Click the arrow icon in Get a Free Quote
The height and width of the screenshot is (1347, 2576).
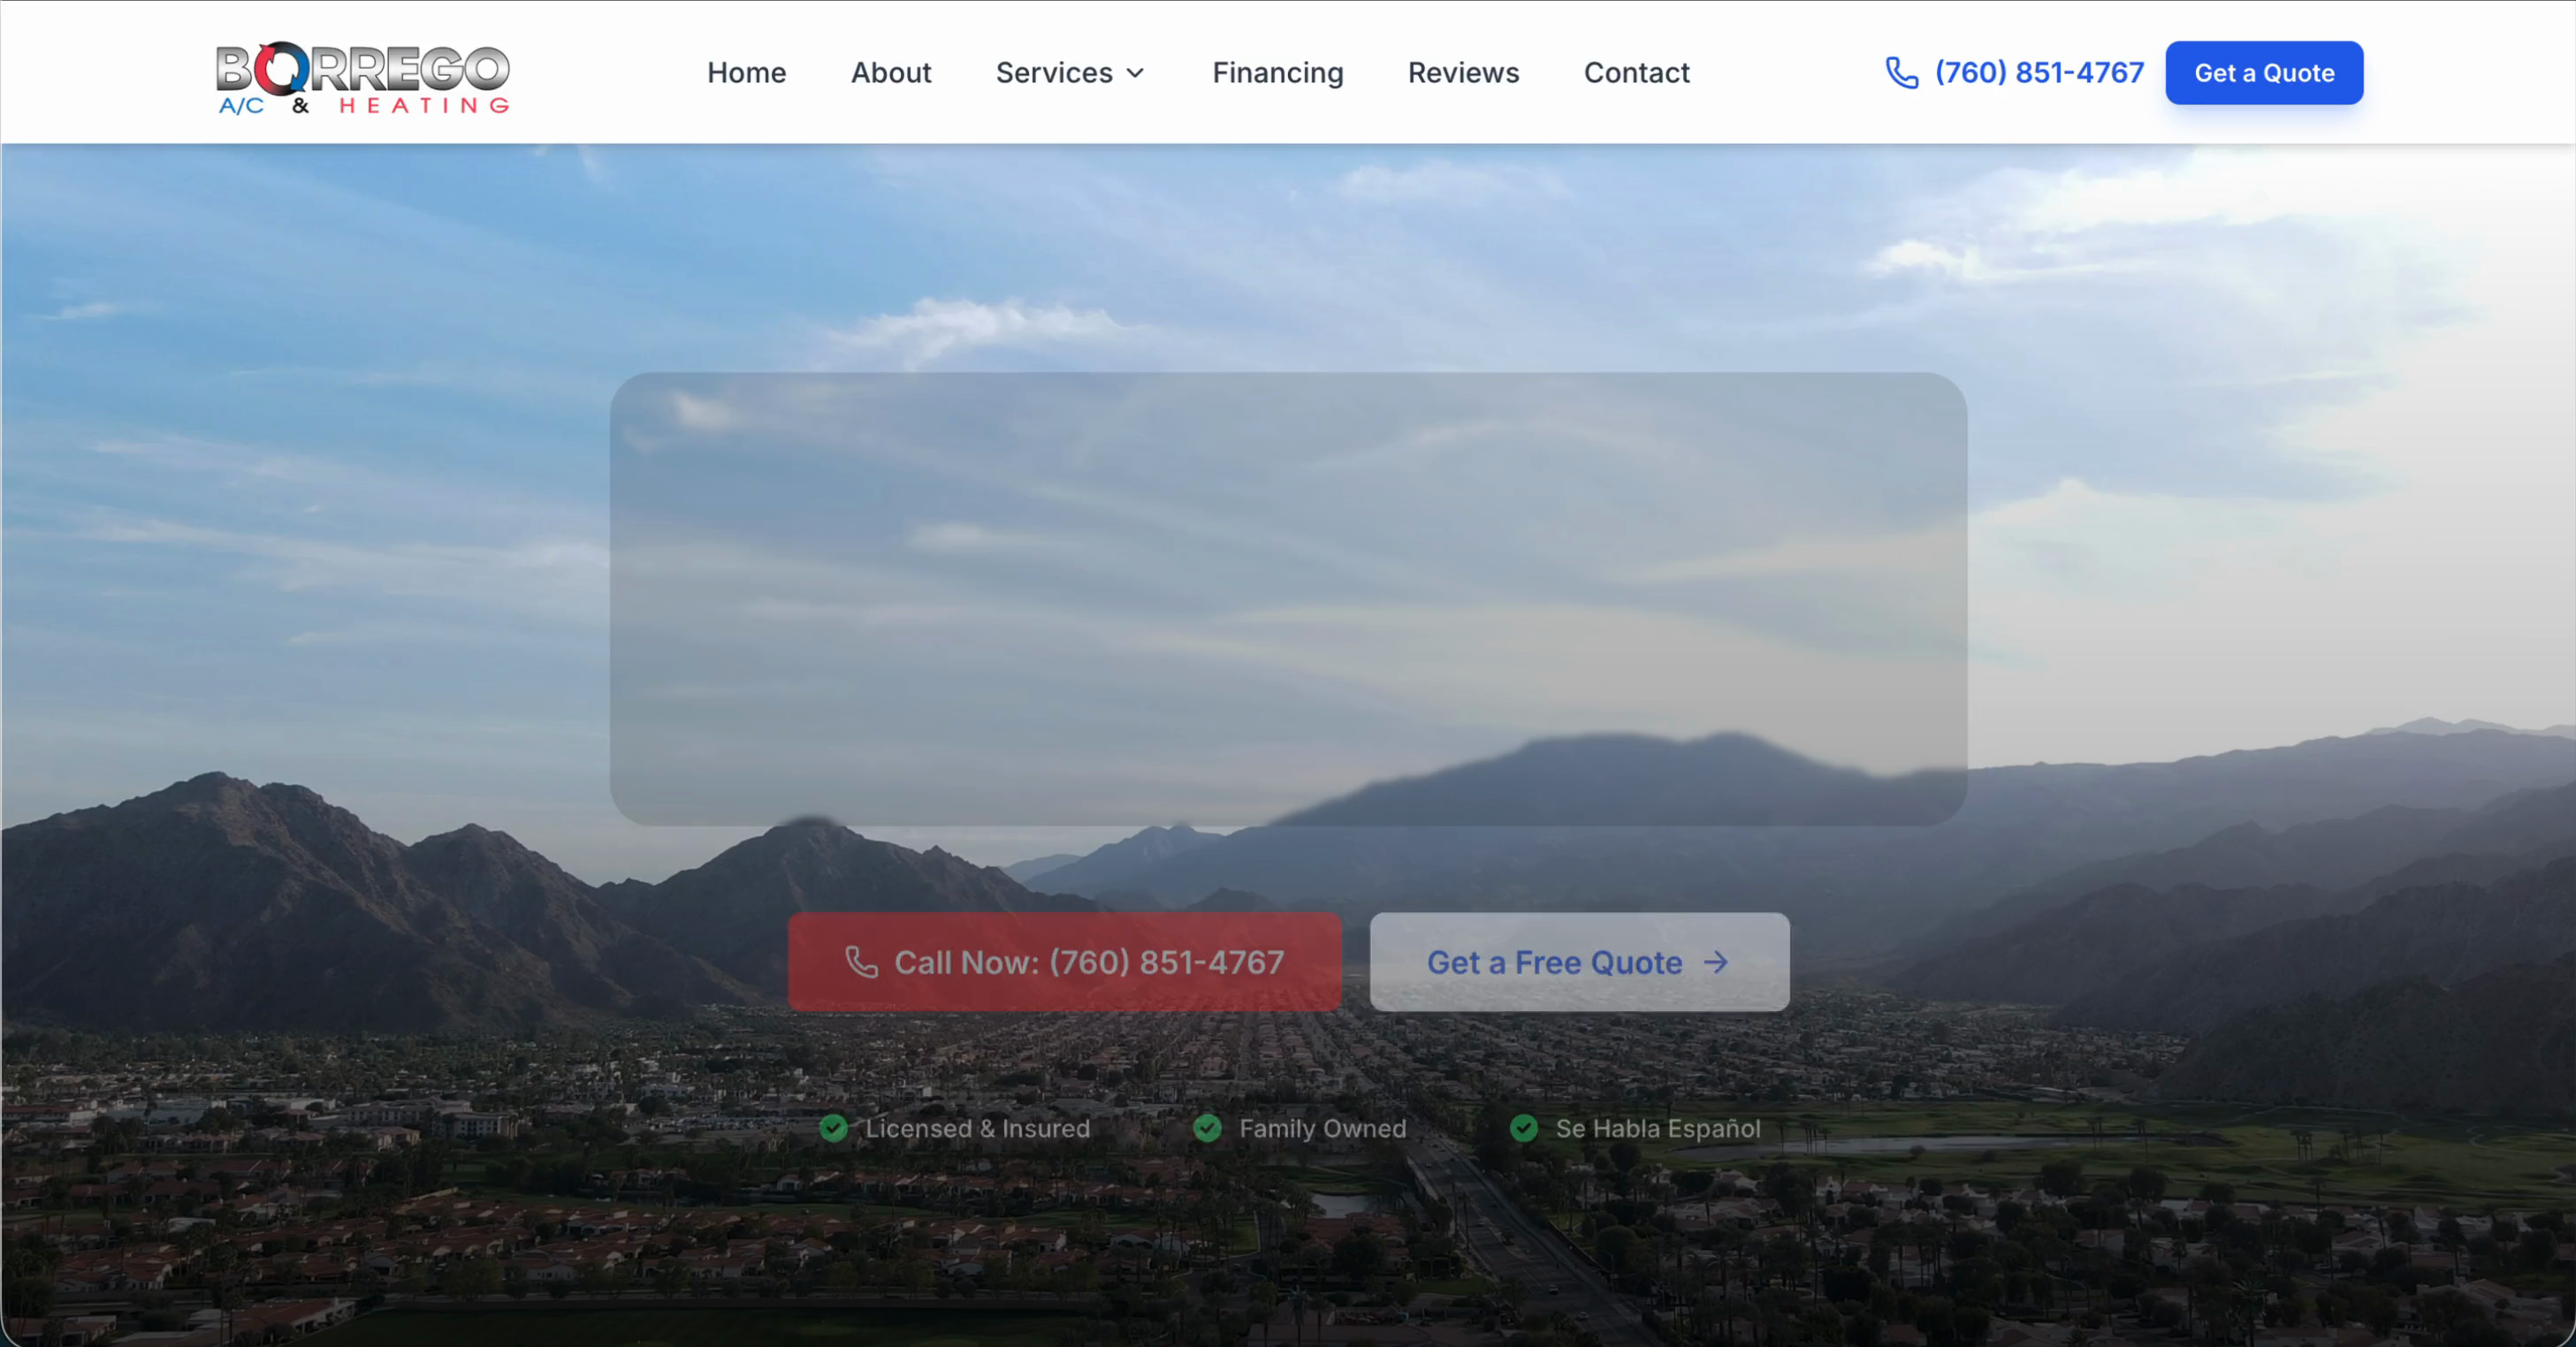[x=1718, y=962]
